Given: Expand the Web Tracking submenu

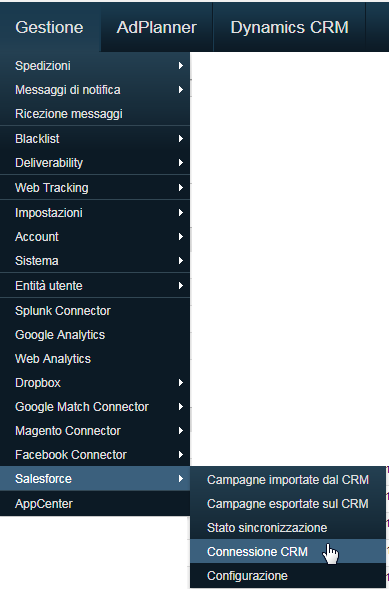Looking at the screenshot, I should point(95,187).
